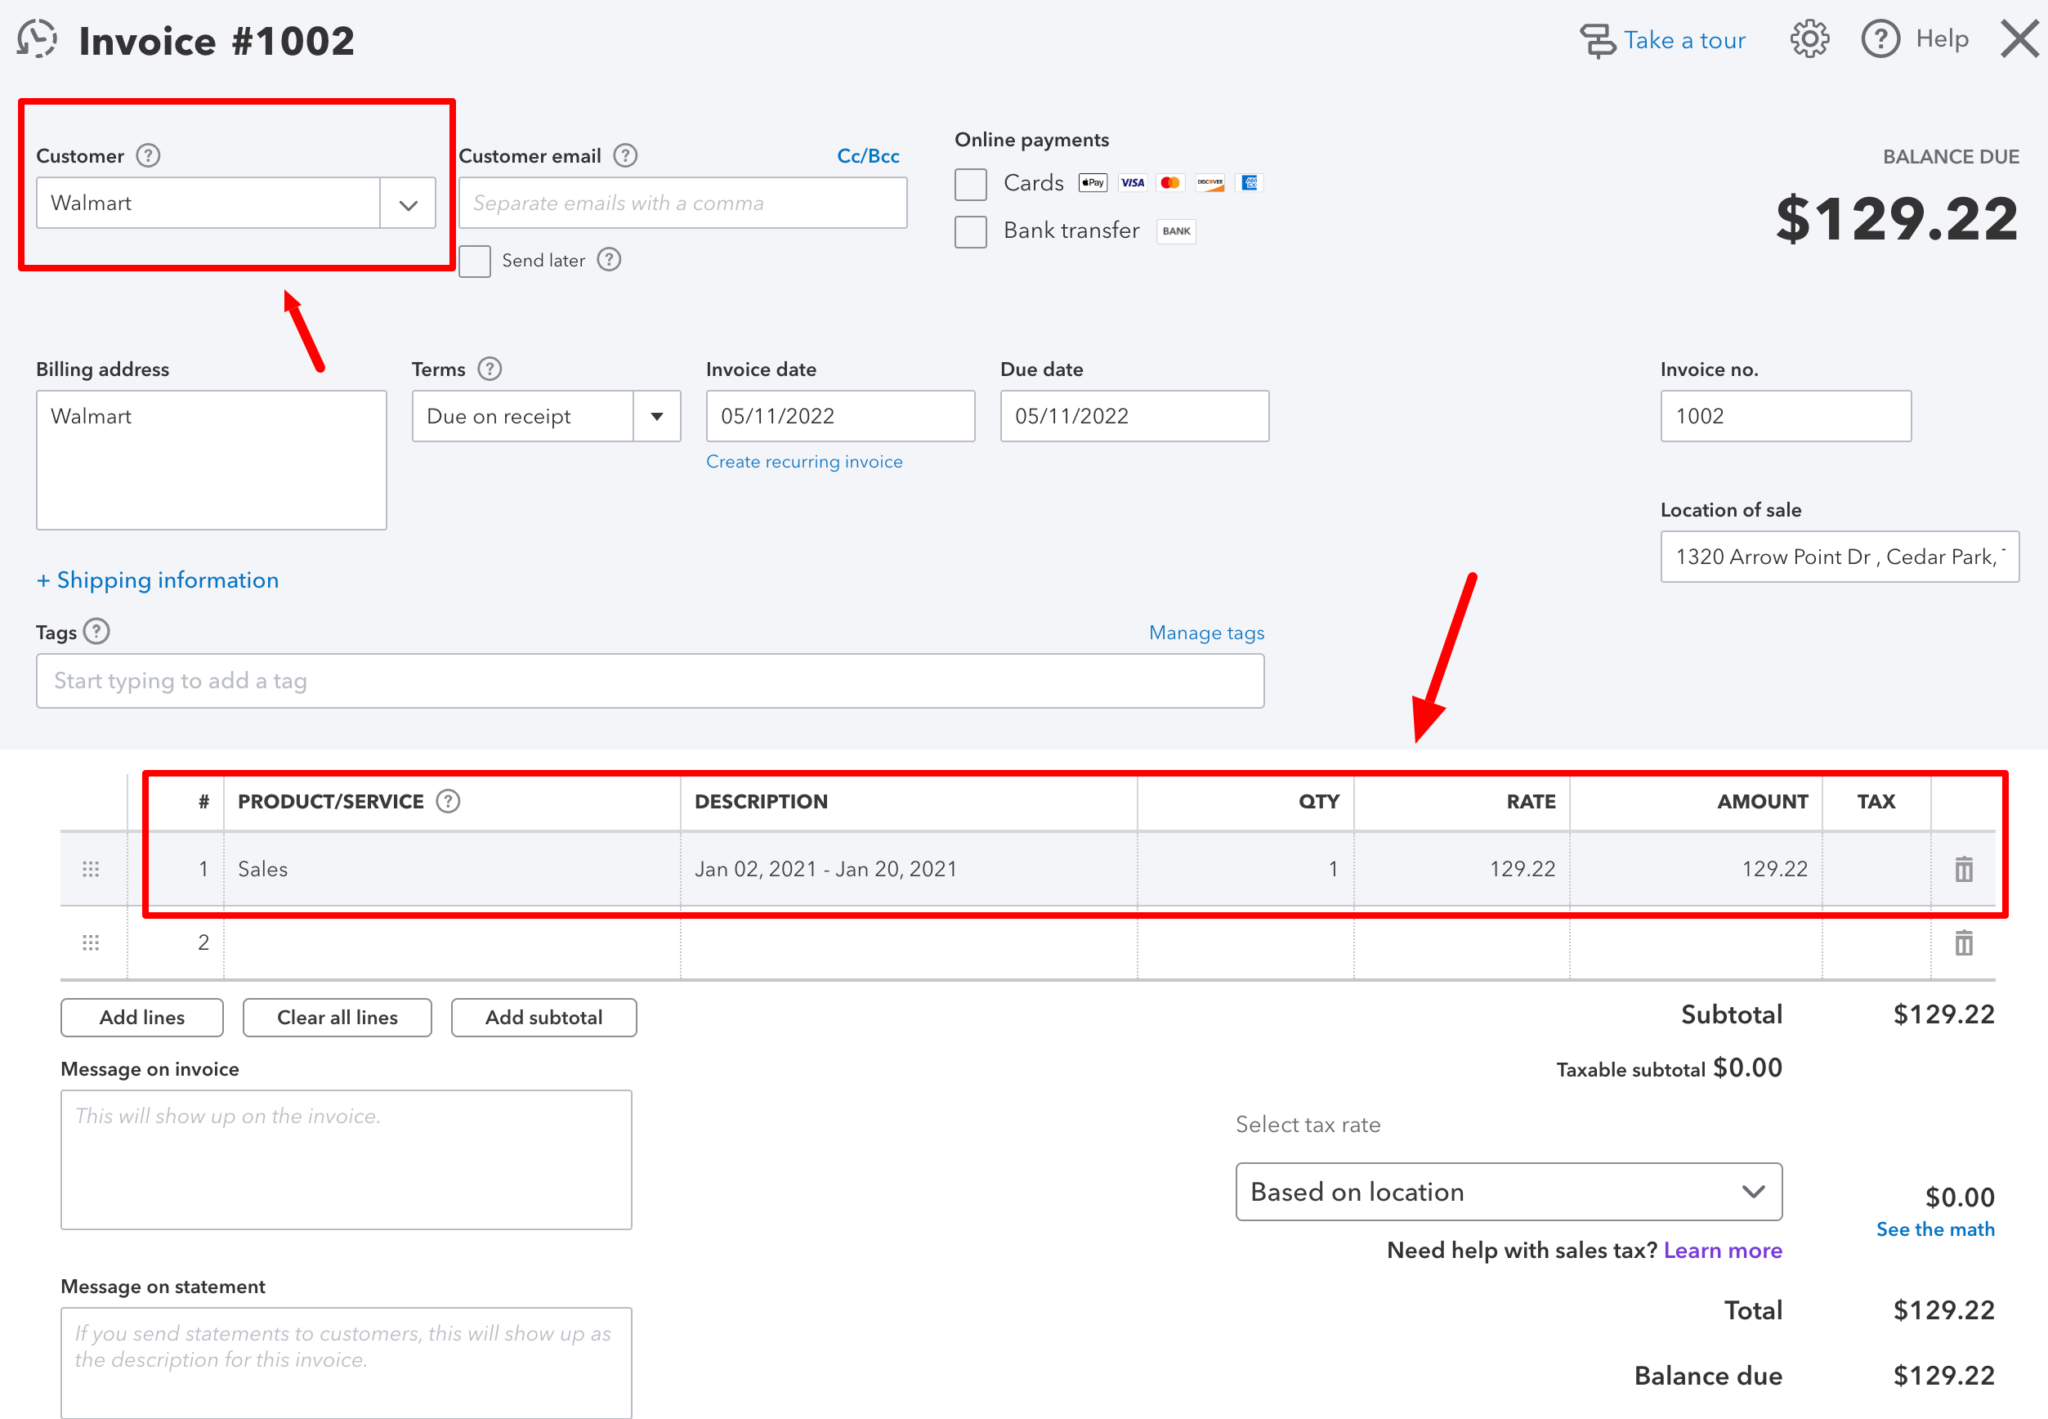The height and width of the screenshot is (1419, 2048).
Task: Expand the Walmart customer dropdown
Action: pyautogui.click(x=407, y=204)
